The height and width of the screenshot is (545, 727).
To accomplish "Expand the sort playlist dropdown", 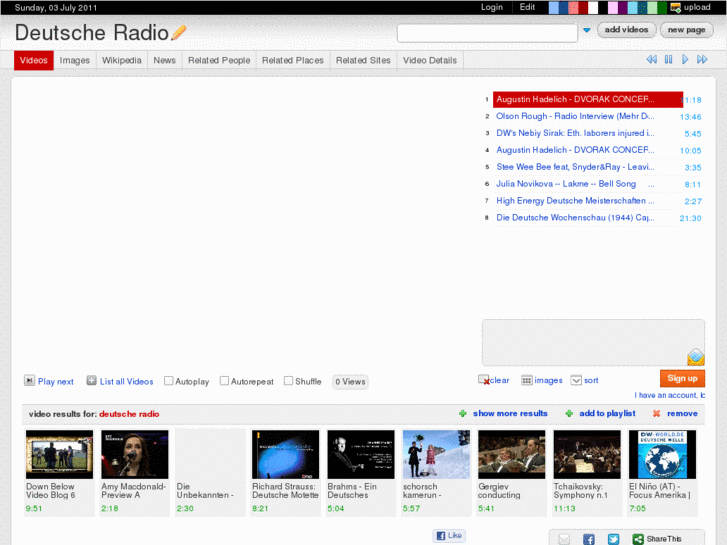I will [x=576, y=380].
